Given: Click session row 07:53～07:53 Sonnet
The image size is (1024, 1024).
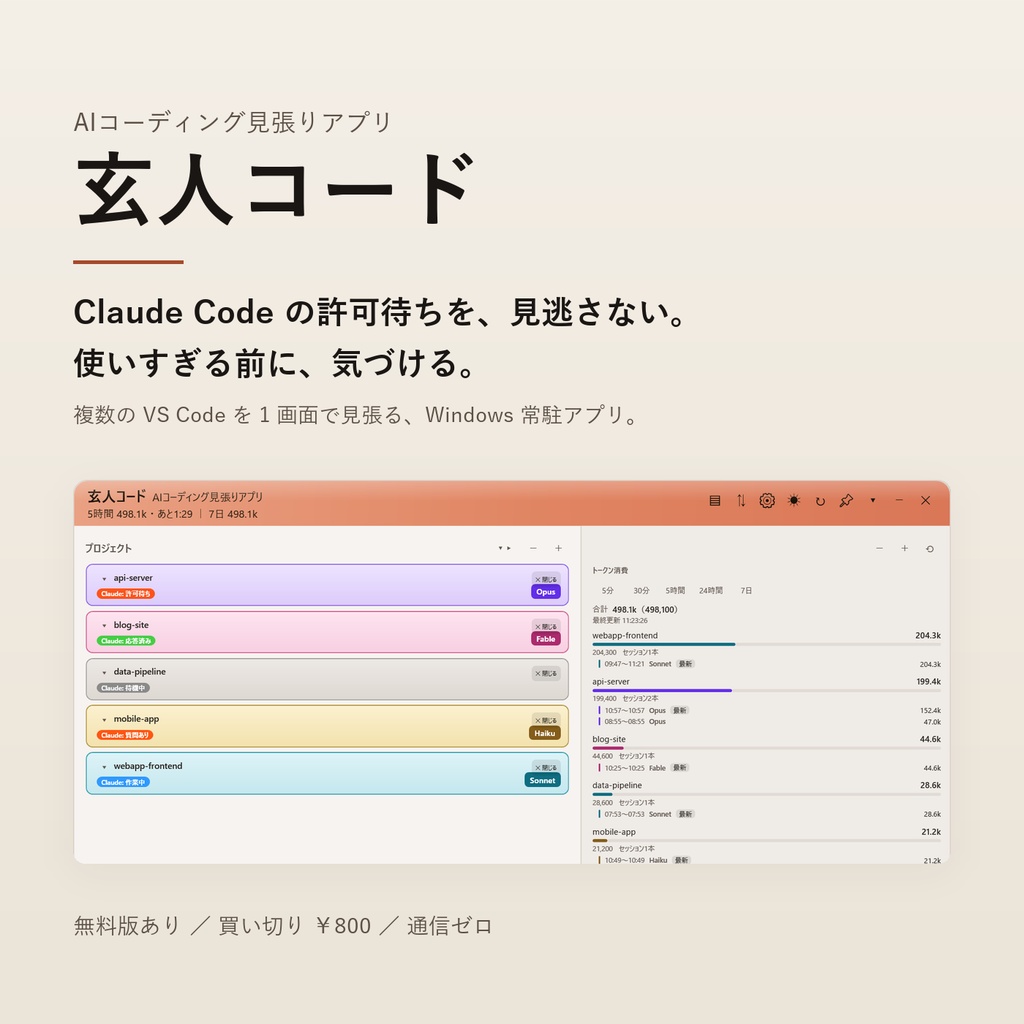Looking at the screenshot, I should (769, 814).
